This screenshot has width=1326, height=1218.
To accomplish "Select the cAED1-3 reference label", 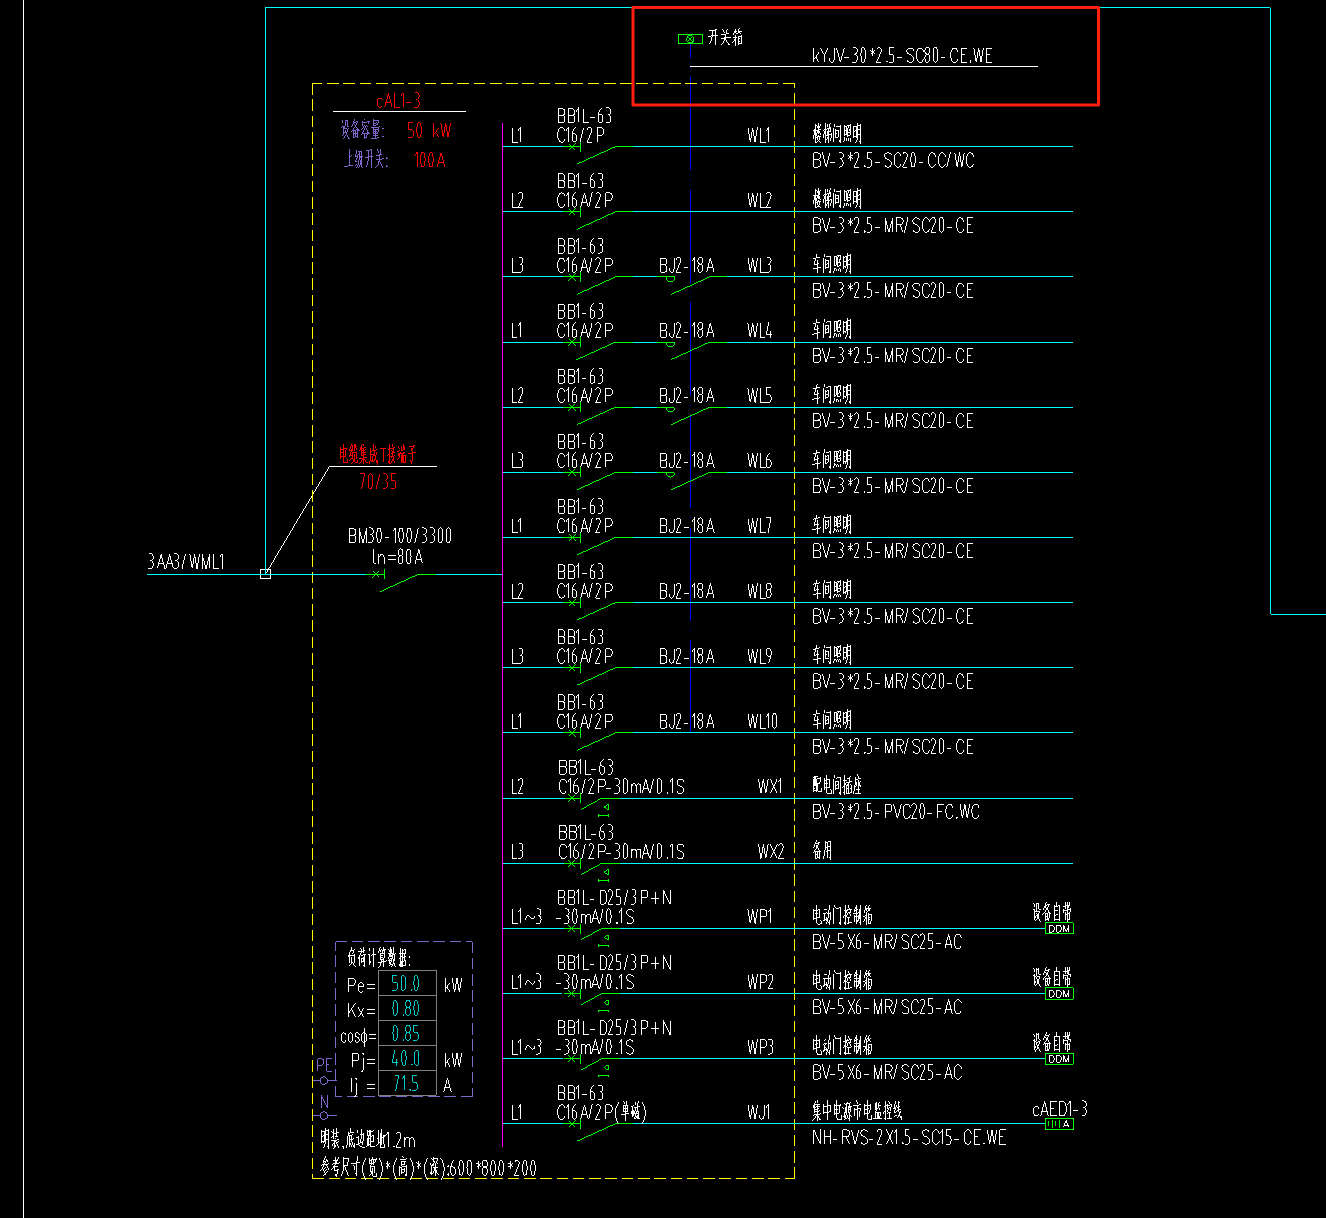I will pyautogui.click(x=1060, y=1109).
